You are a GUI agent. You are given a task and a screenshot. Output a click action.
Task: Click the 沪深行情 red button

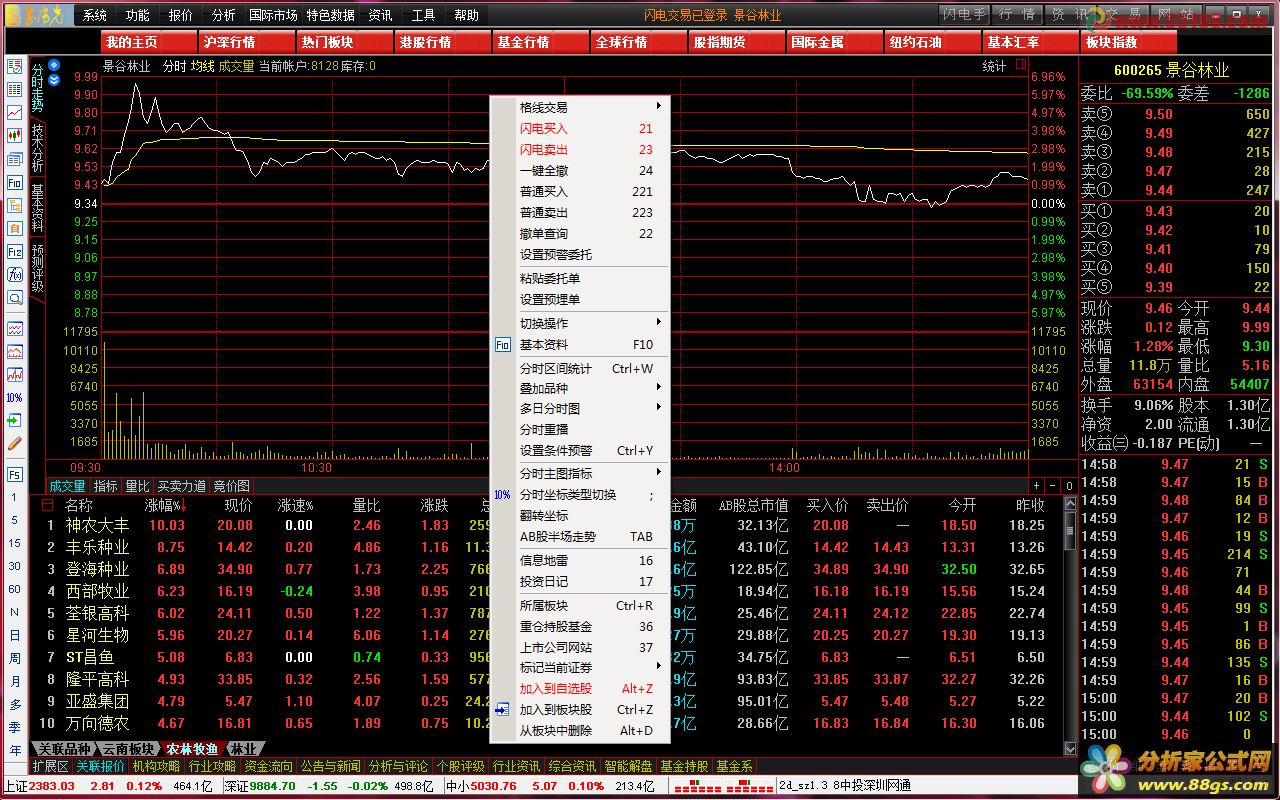(x=247, y=42)
